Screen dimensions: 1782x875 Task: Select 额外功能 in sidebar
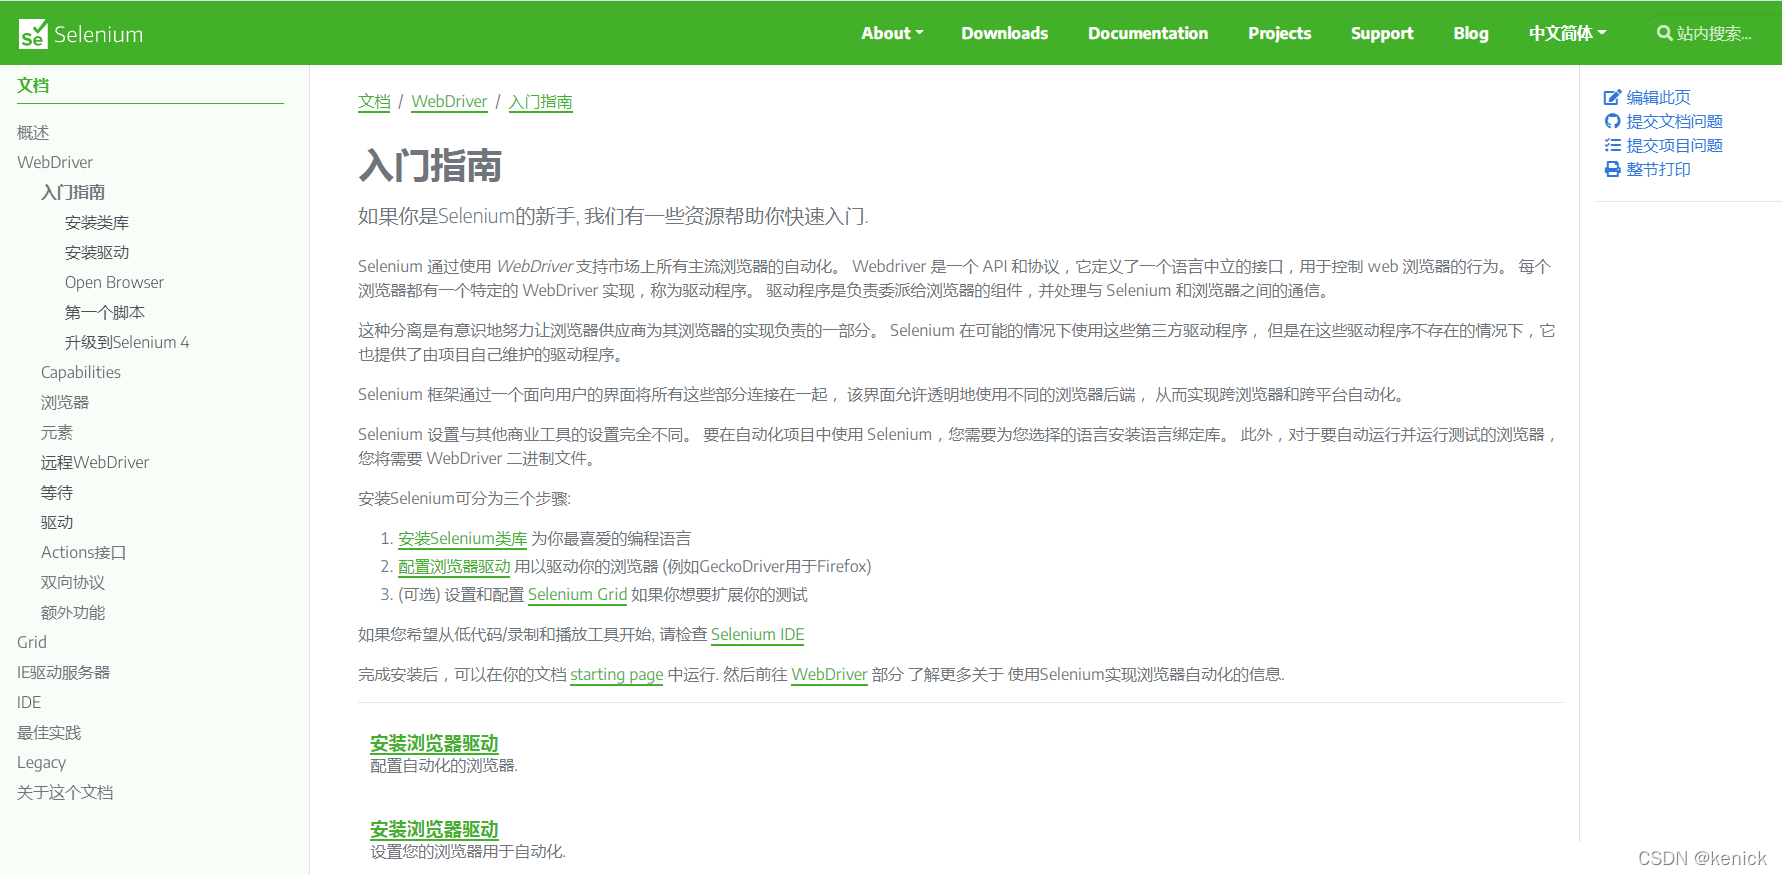[x=73, y=612]
